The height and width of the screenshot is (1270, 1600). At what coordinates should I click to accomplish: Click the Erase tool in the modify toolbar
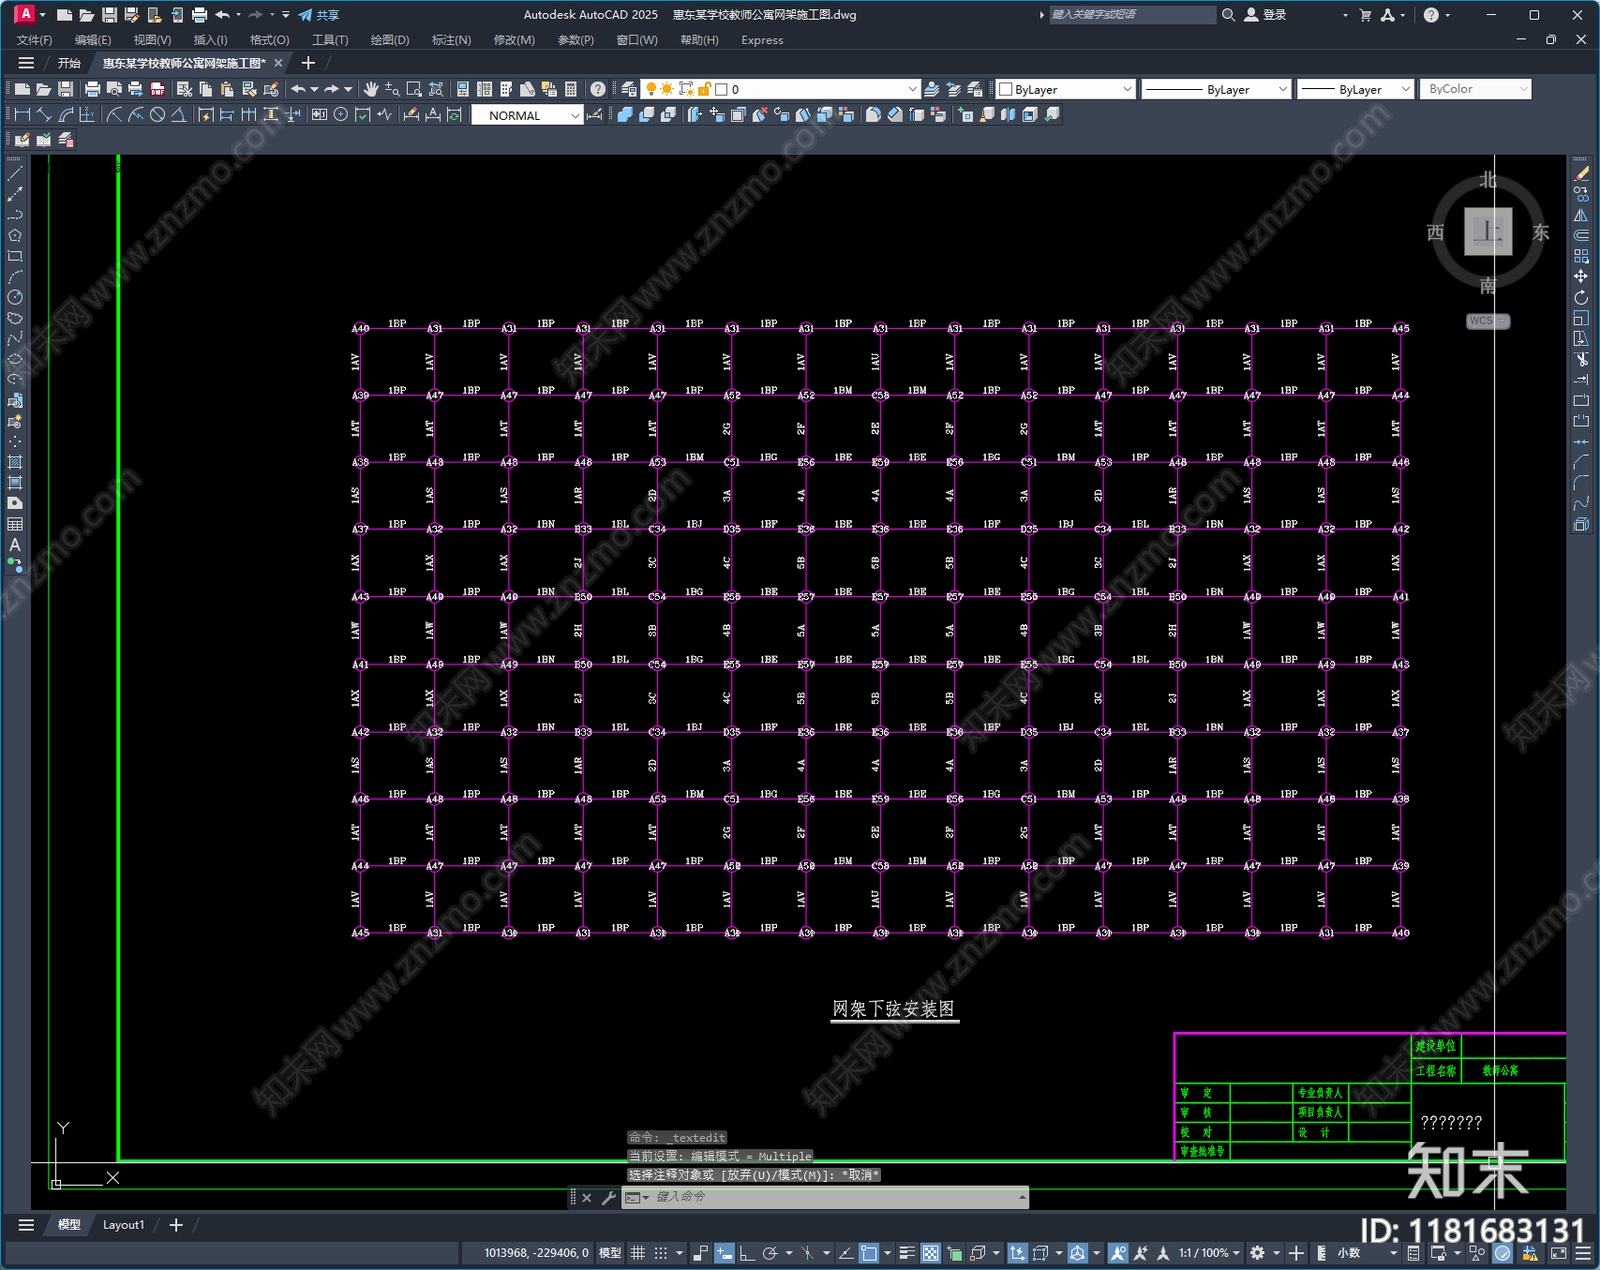(x=1581, y=174)
